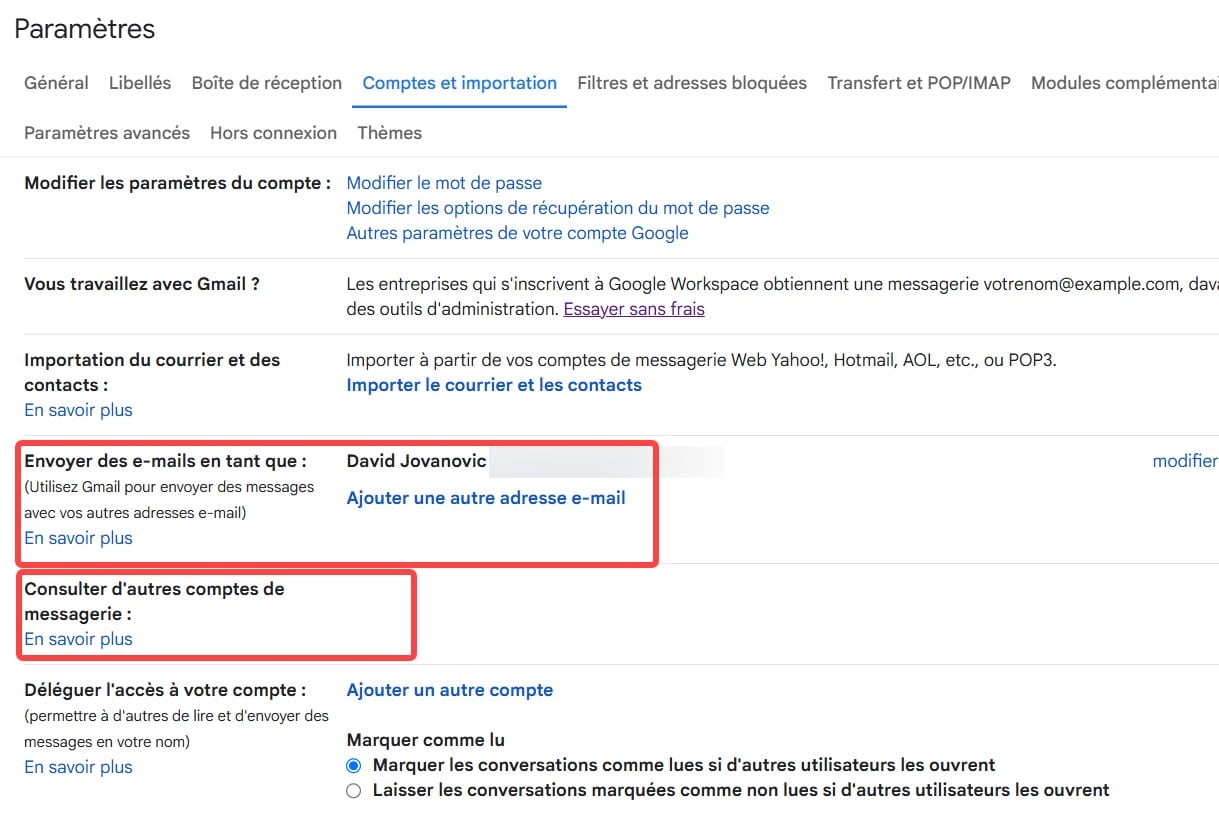1219x827 pixels.
Task: Open Autres paramètres de votre compte Google
Action: click(x=517, y=233)
